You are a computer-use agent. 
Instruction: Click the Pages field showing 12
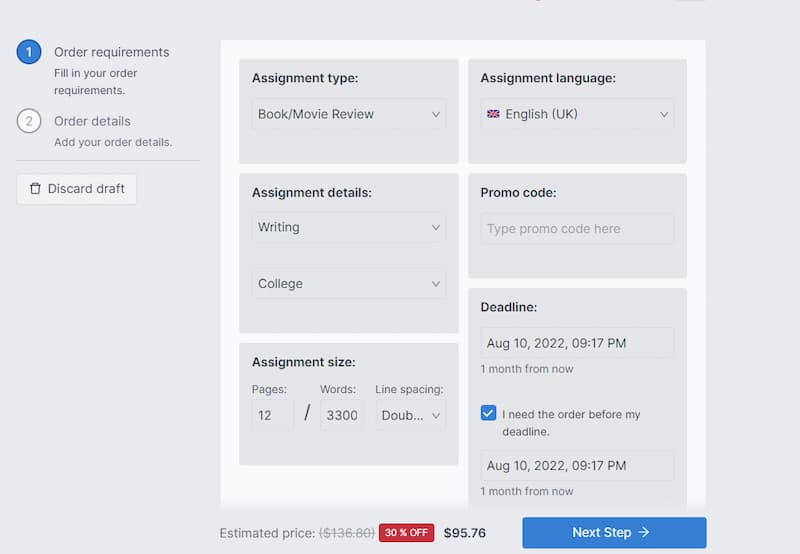[x=272, y=415]
